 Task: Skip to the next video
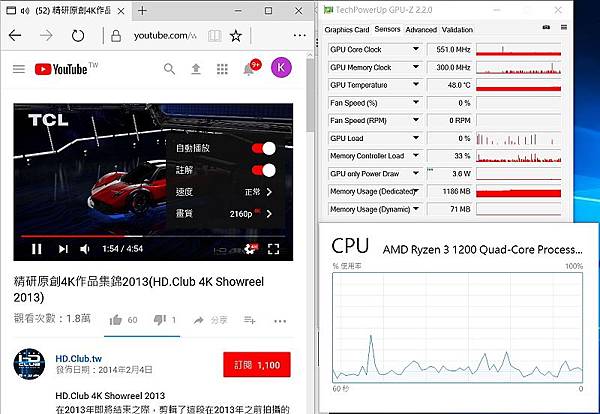tap(63, 249)
